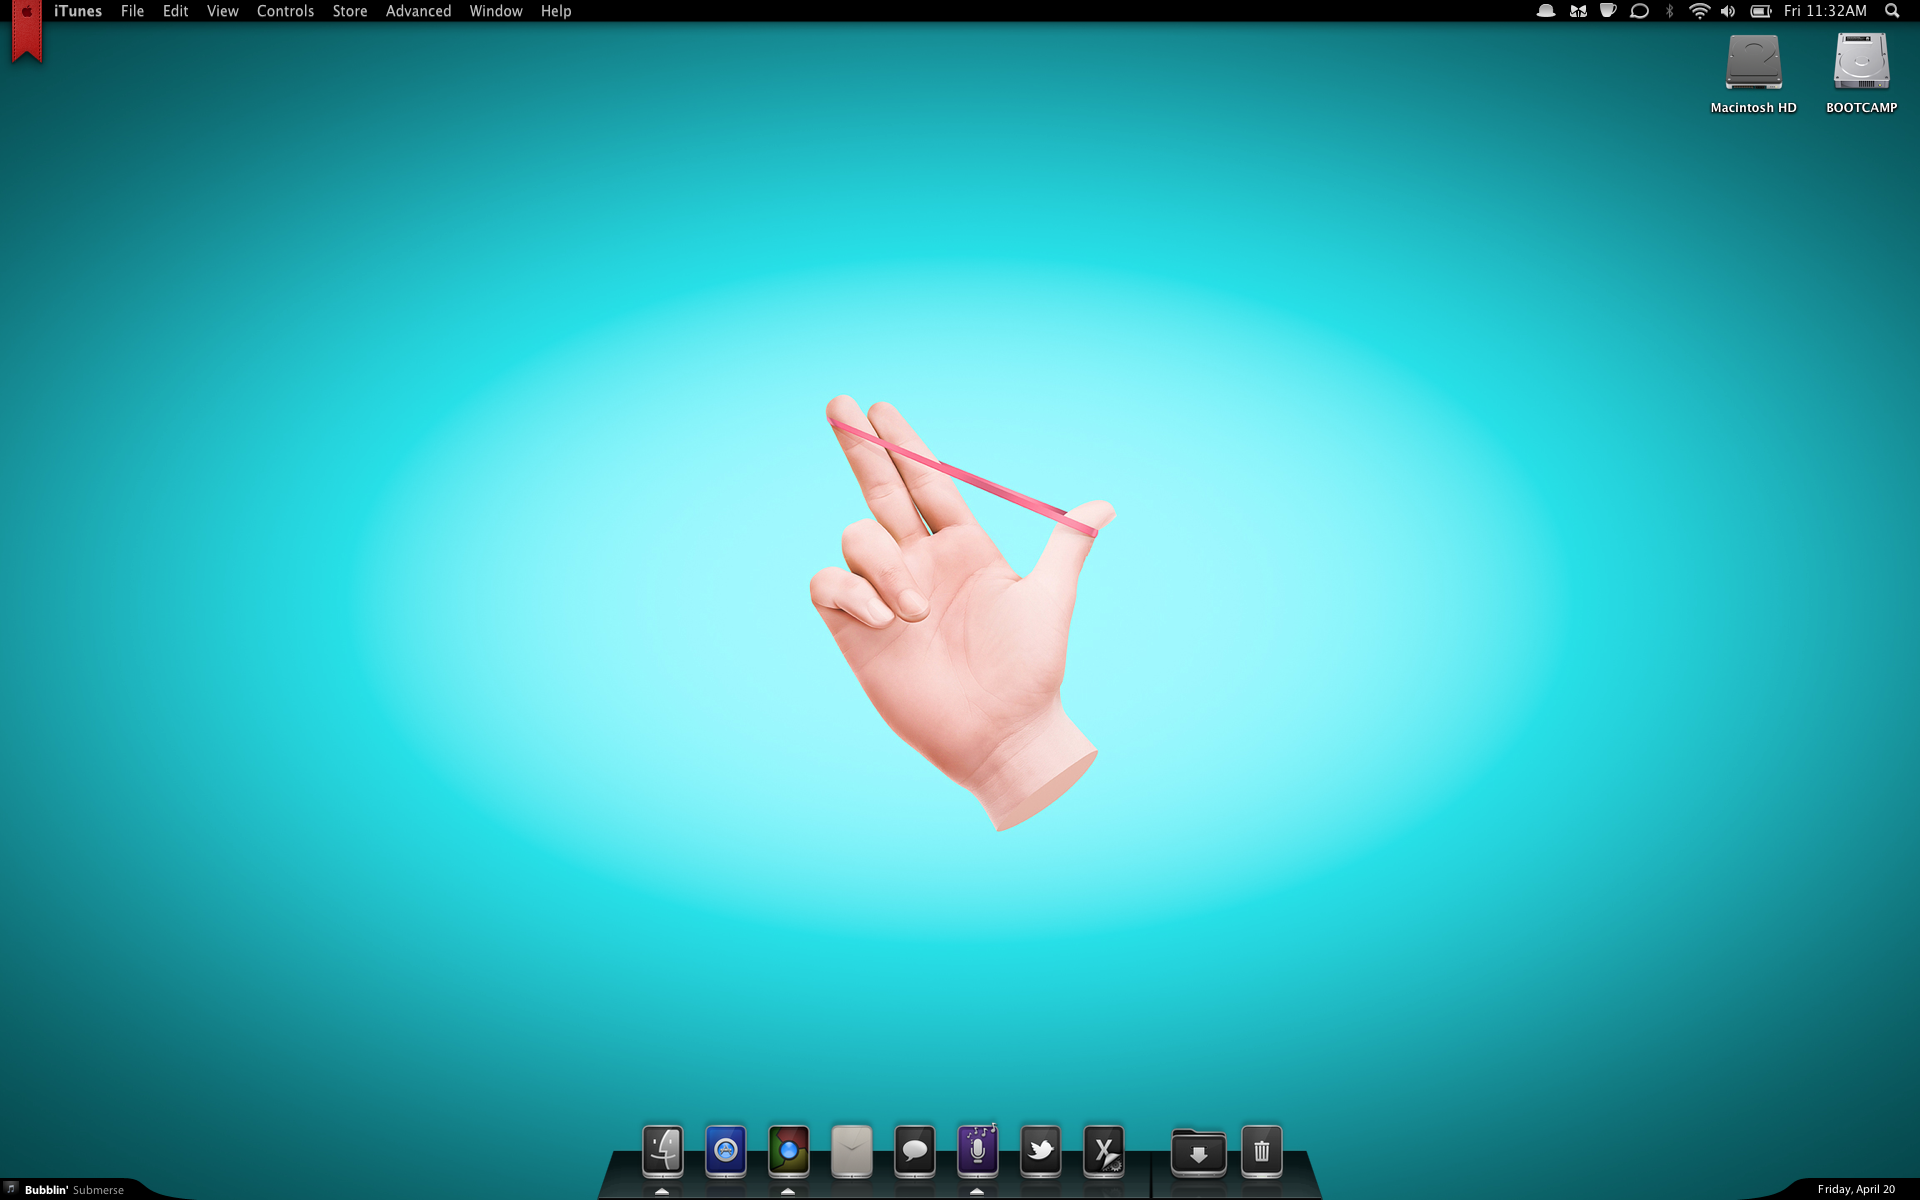
Task: Open the Wi-Fi status menu
Action: tap(1699, 11)
